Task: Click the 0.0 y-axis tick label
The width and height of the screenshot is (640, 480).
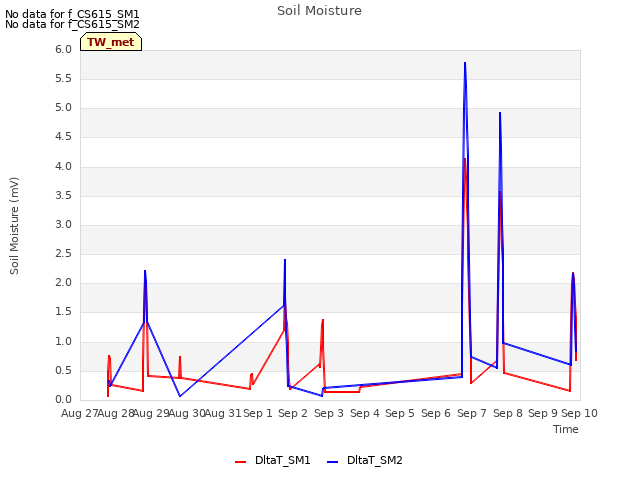Action: click(x=63, y=400)
